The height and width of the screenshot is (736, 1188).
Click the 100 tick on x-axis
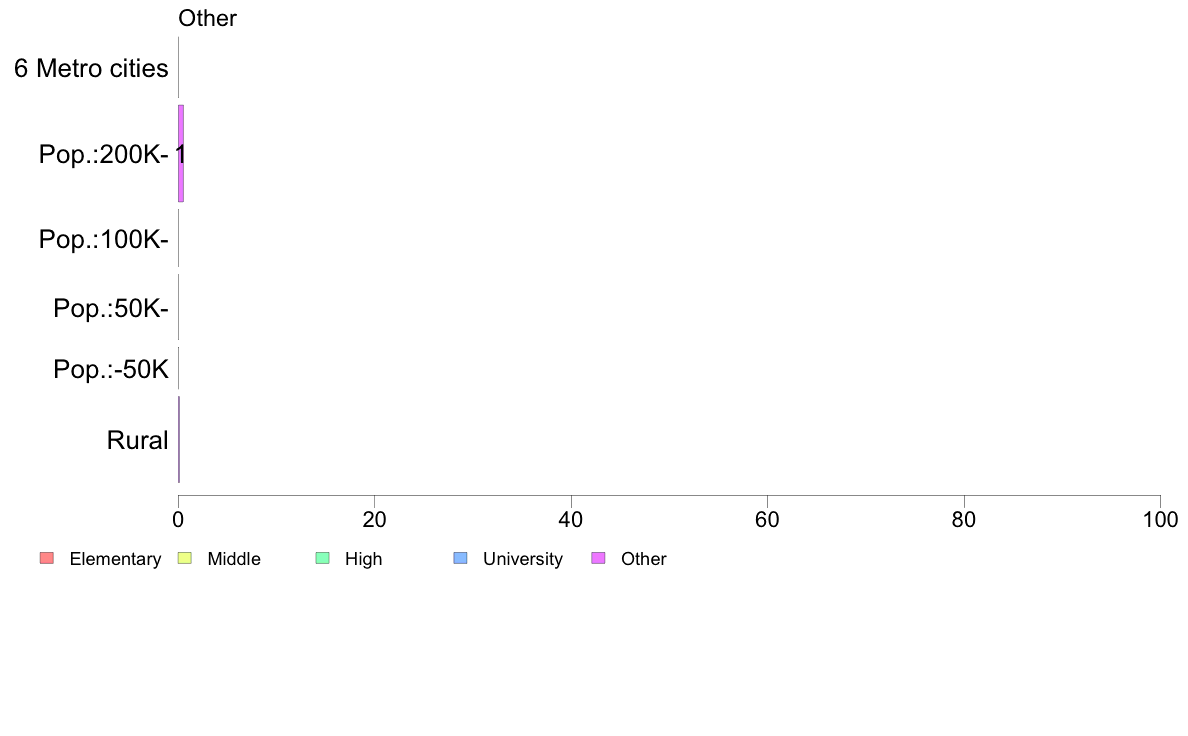click(1160, 519)
